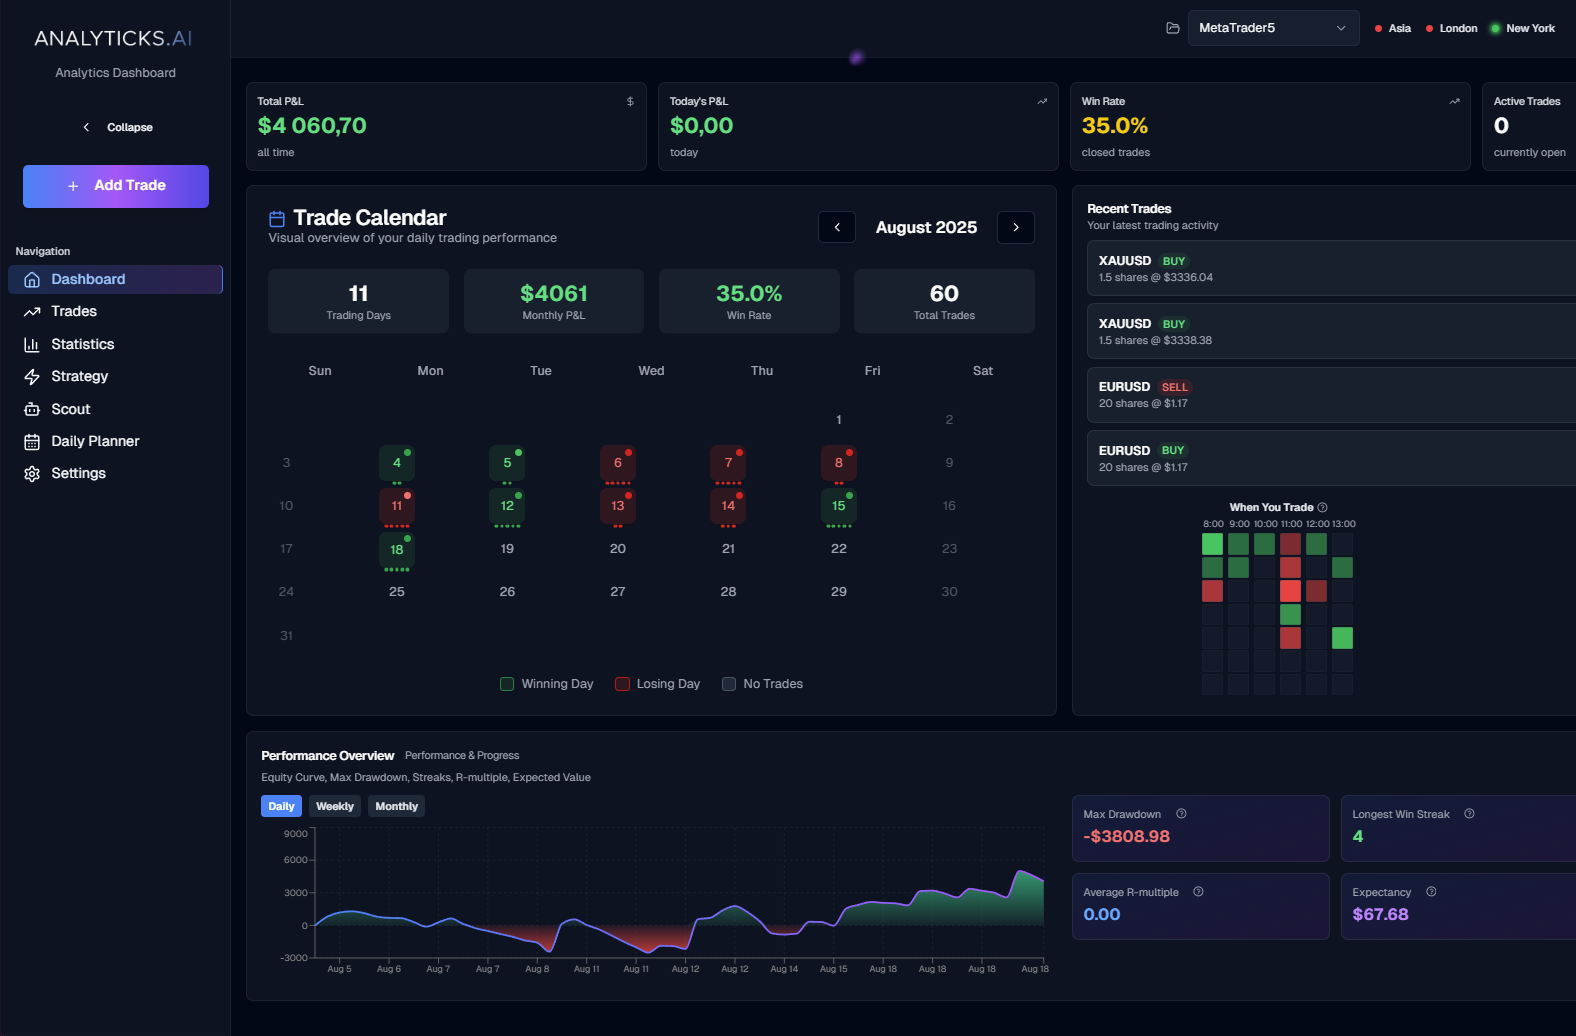The image size is (1576, 1036).
Task: Click the Expectancy help icon
Action: pyautogui.click(x=1431, y=892)
